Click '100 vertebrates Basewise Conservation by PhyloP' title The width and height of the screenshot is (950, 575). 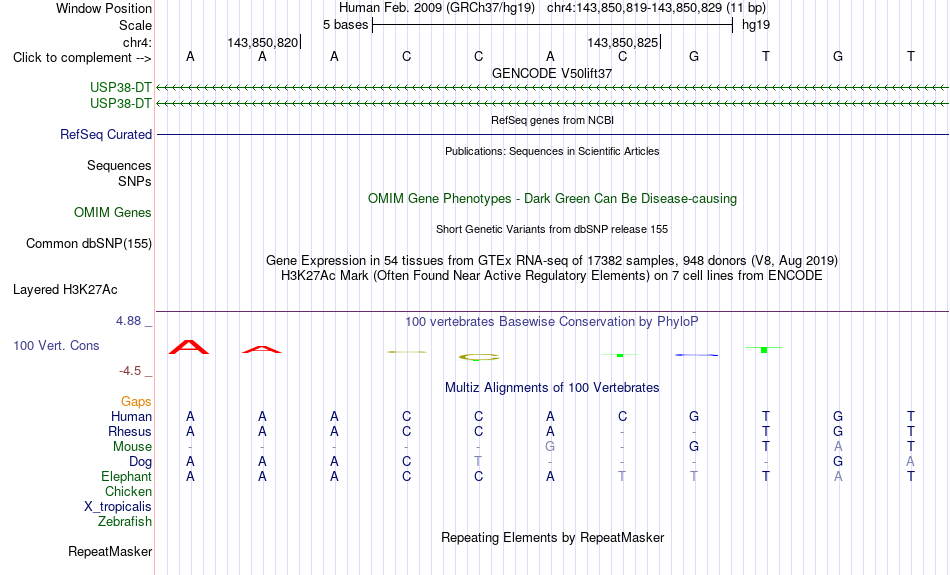click(x=552, y=322)
